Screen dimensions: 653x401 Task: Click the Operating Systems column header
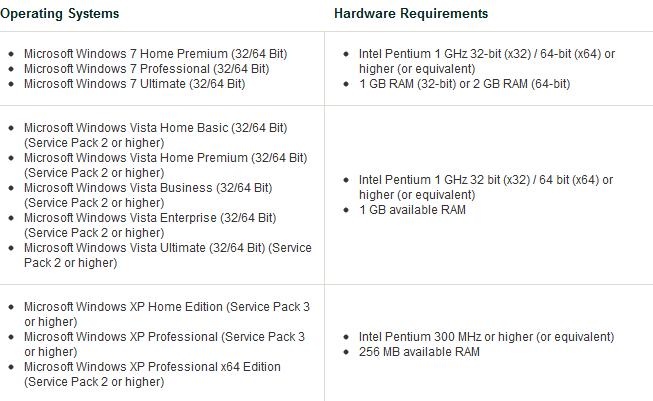point(60,13)
